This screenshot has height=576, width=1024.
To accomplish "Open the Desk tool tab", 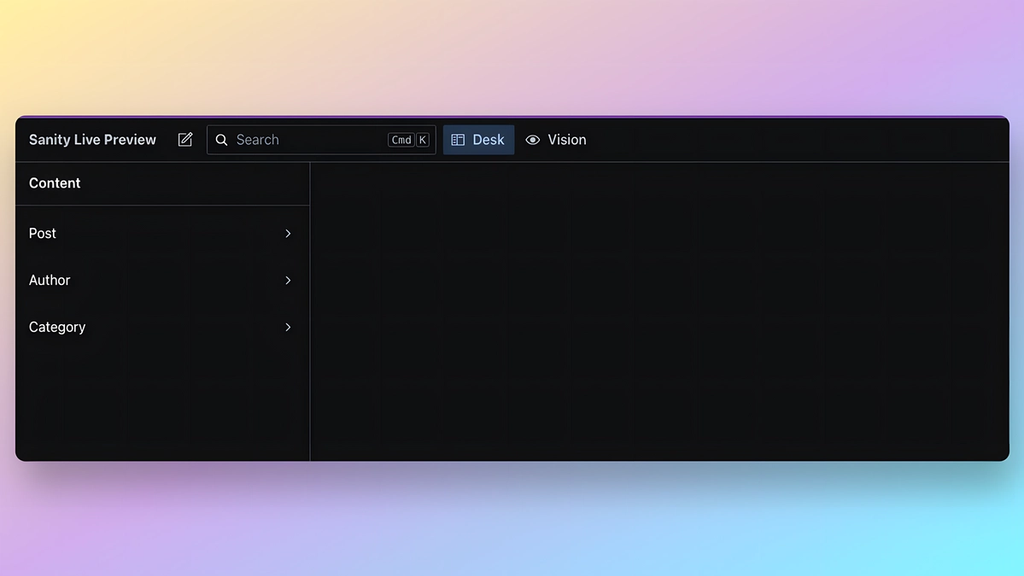I will tap(478, 140).
